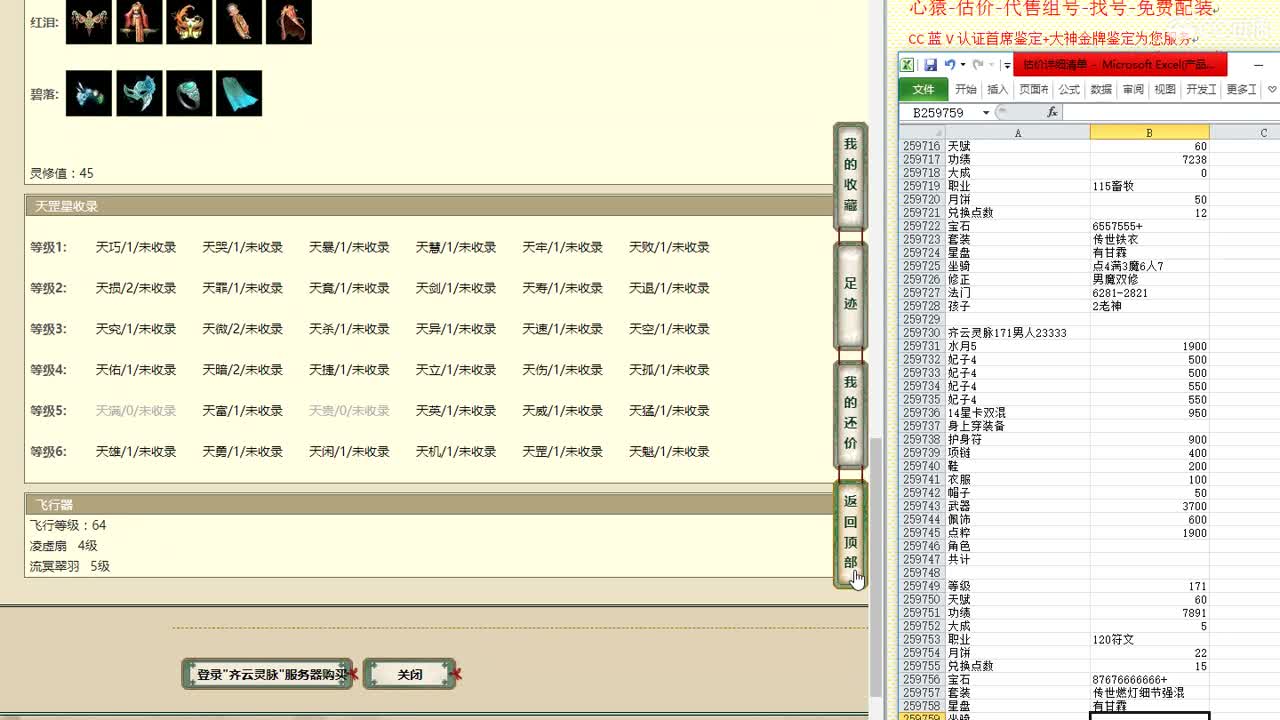Image resolution: width=1280 pixels, height=720 pixels.
Task: Click the cyan cape icon in 碧落 row
Action: 239,93
